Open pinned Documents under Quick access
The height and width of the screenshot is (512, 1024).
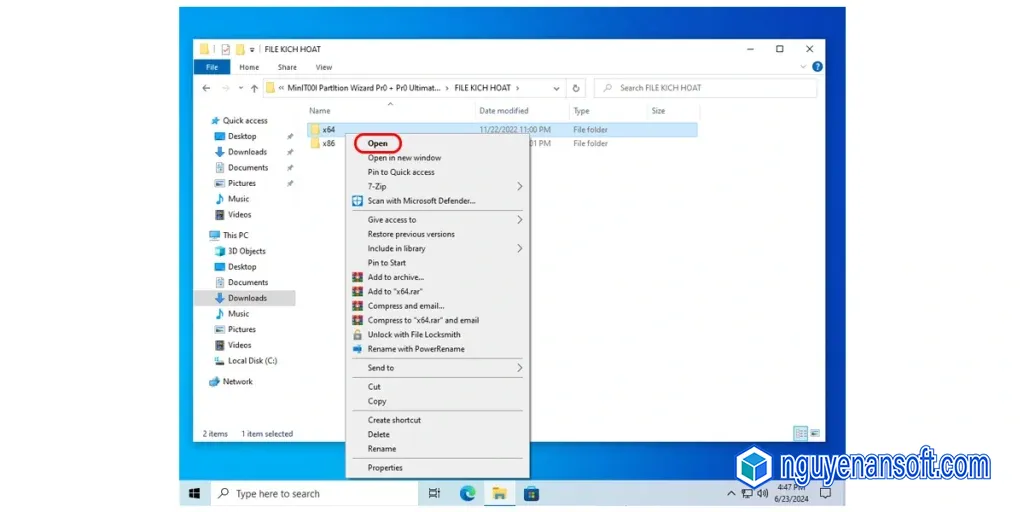[x=248, y=168]
